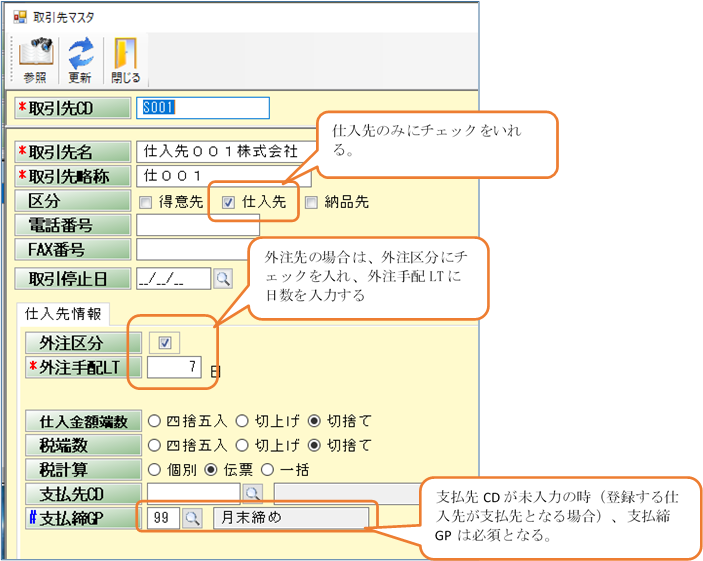Click the search icon beside 支払先CD
This screenshot has width=703, height=561.
[252, 493]
